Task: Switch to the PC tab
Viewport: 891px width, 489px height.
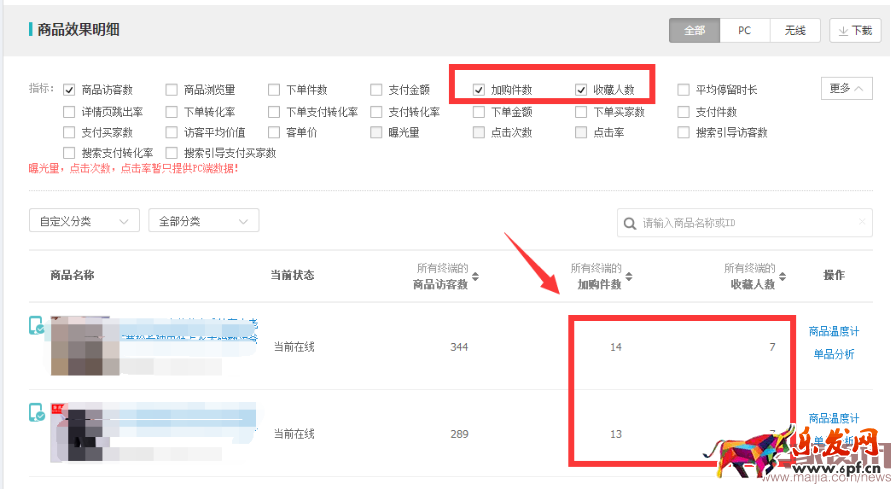Action: tap(745, 31)
